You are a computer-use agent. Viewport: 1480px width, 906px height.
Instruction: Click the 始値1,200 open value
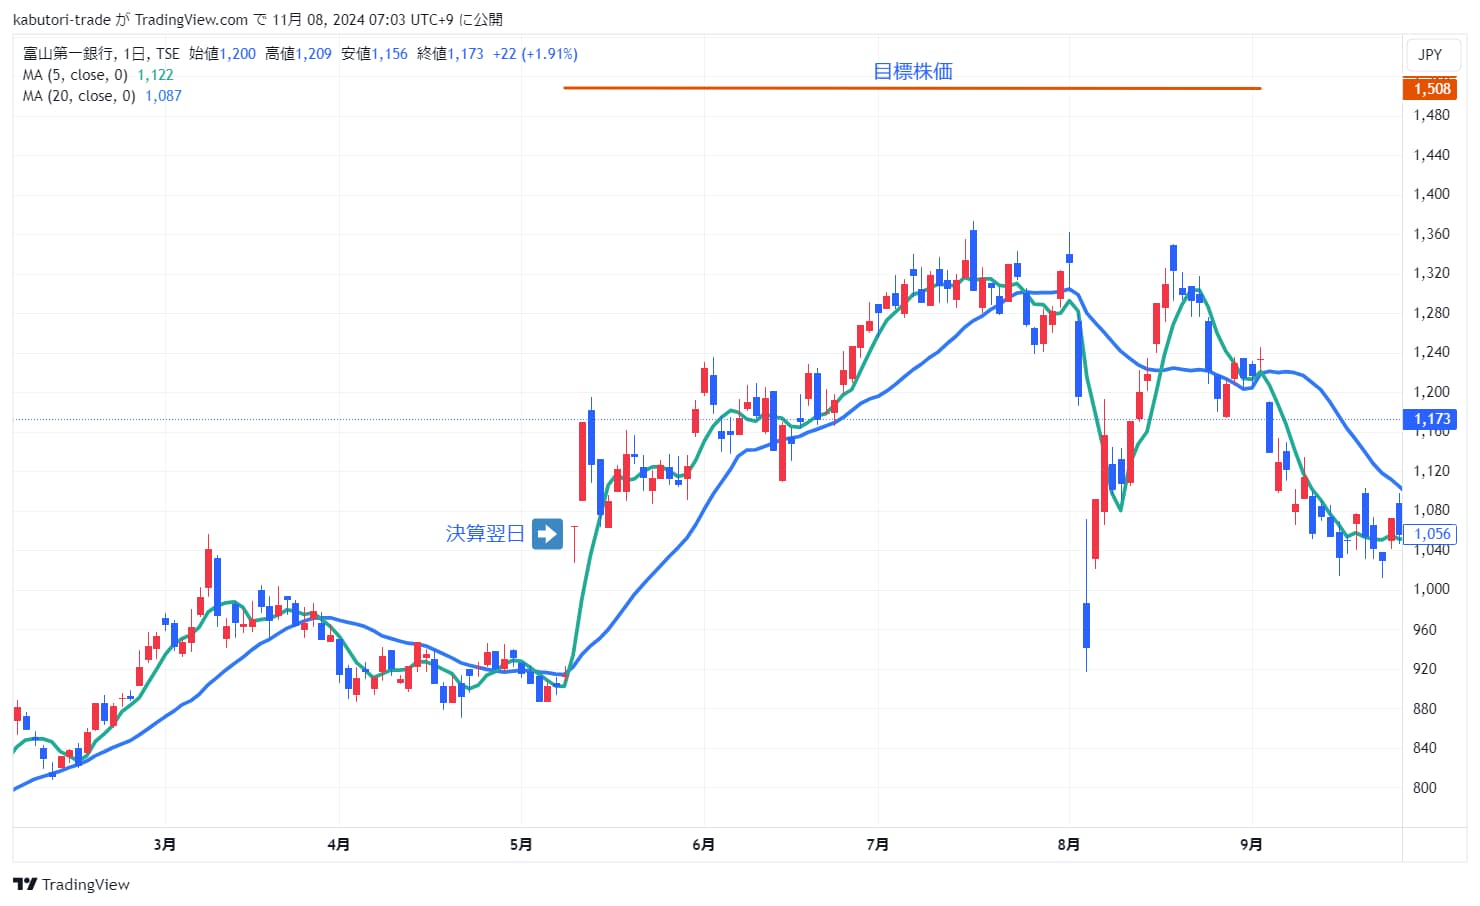222,54
